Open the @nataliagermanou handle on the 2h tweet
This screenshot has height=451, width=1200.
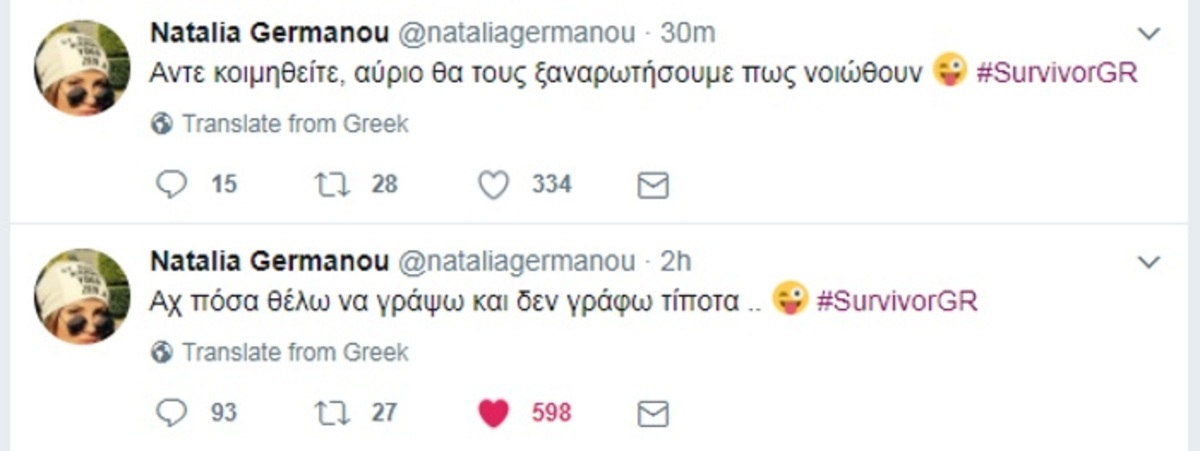coord(517,262)
